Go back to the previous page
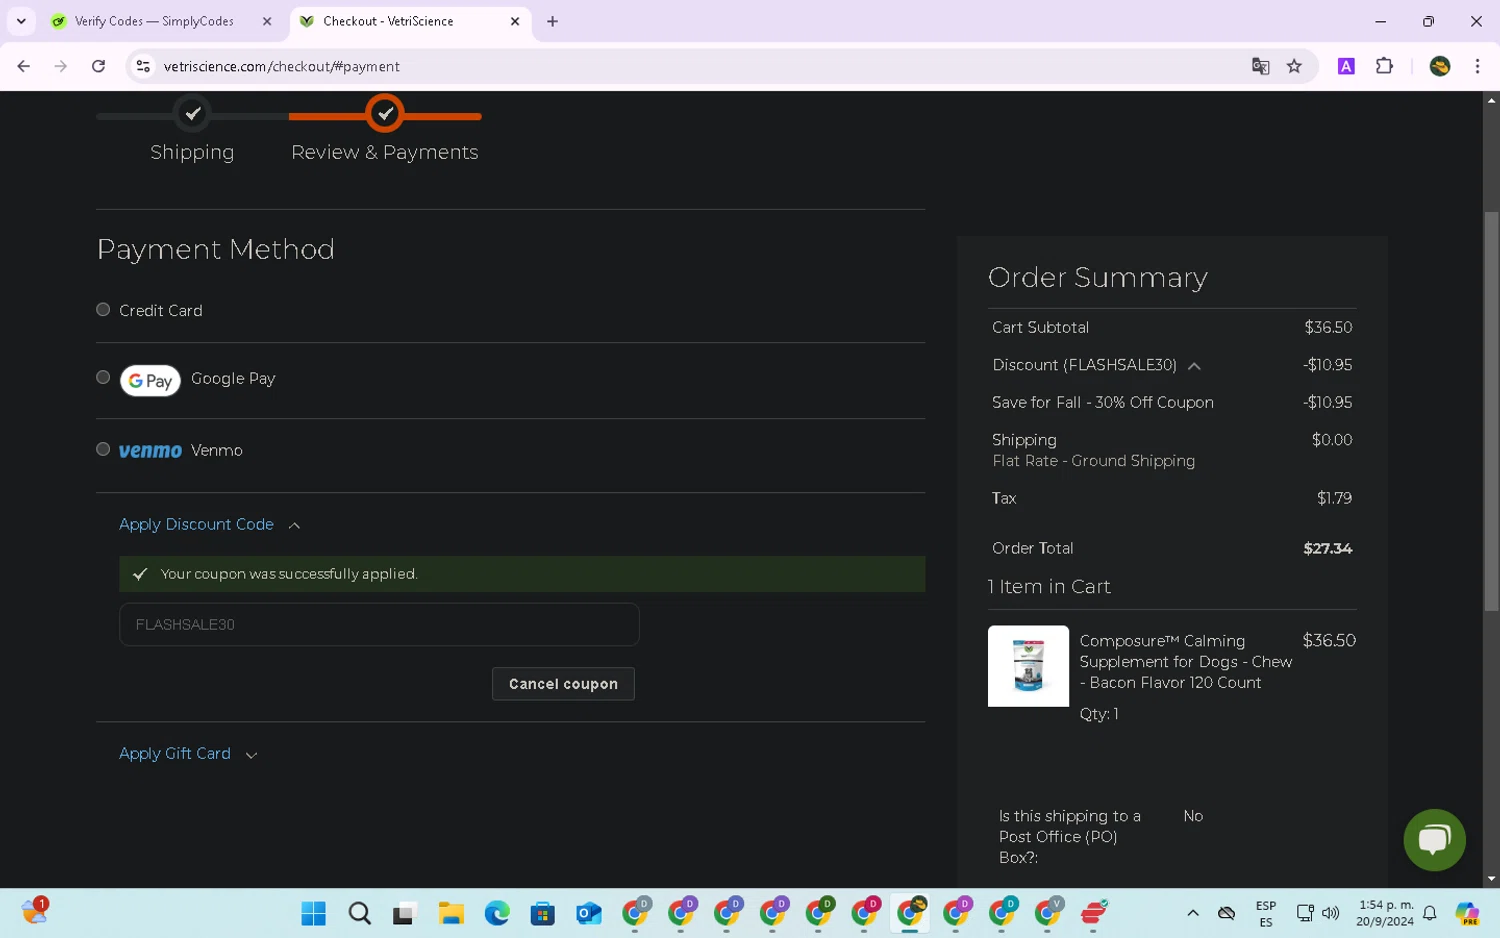 pyautogui.click(x=24, y=66)
